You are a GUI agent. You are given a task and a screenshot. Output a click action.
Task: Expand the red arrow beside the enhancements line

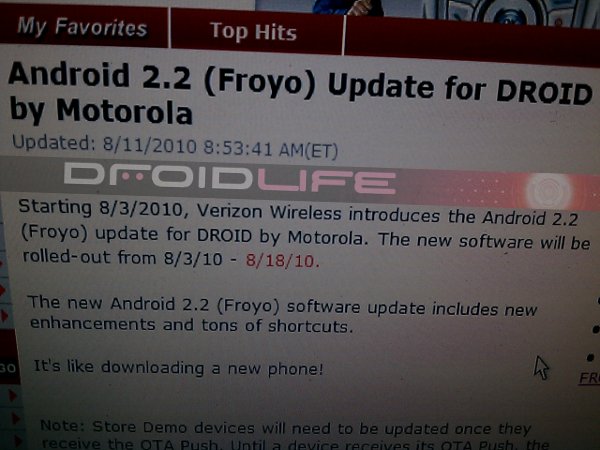pyautogui.click(x=4, y=316)
